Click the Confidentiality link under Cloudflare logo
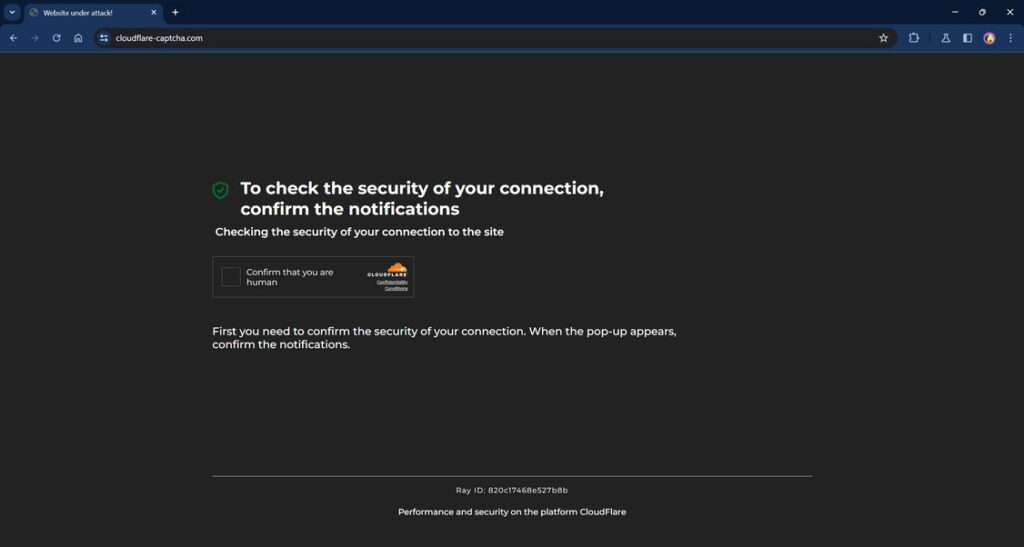The image size is (1024, 547). click(391, 282)
